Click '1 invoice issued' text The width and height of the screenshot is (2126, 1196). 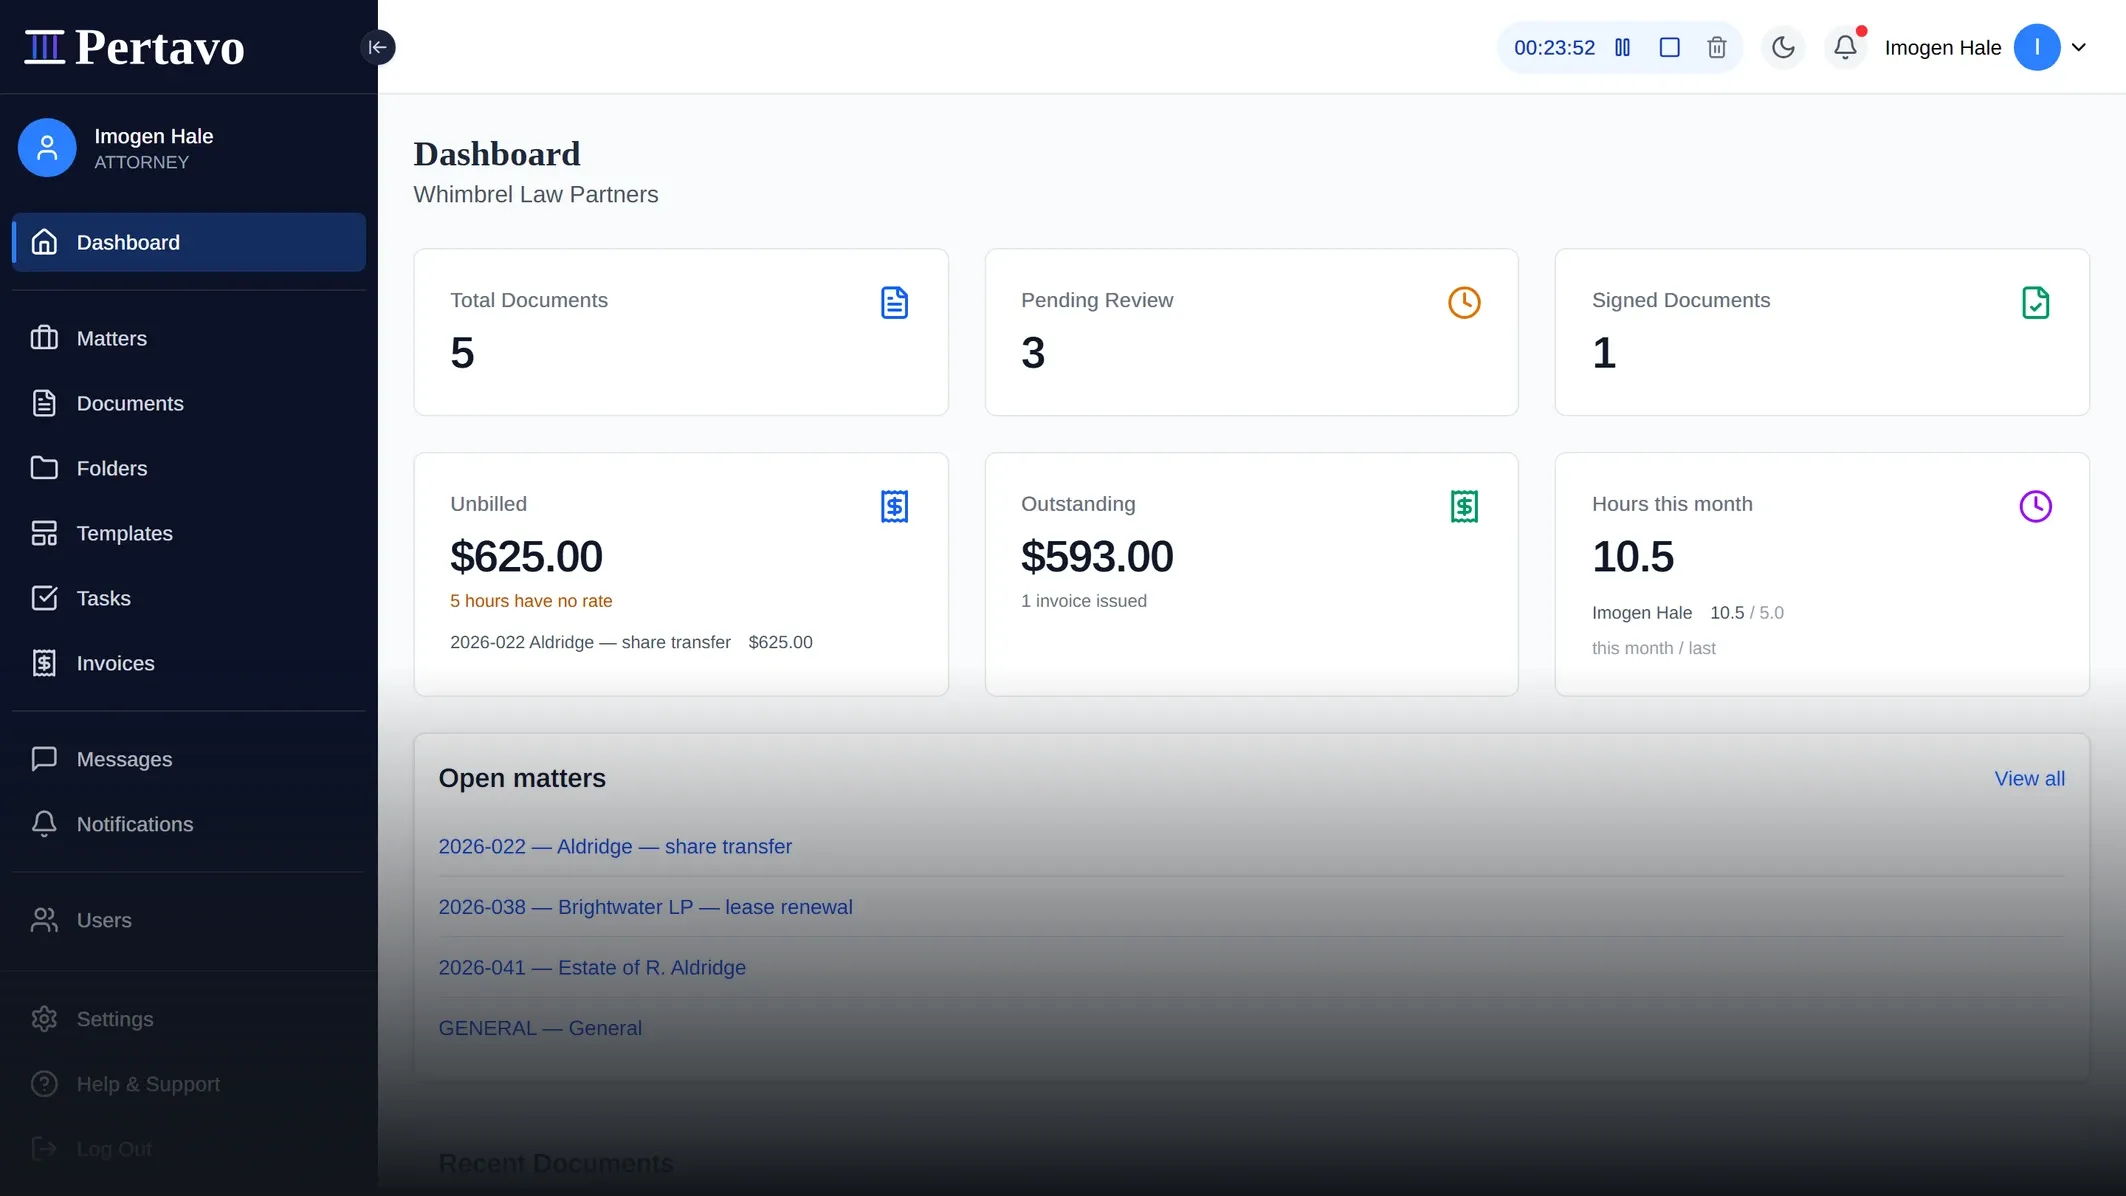click(1084, 601)
